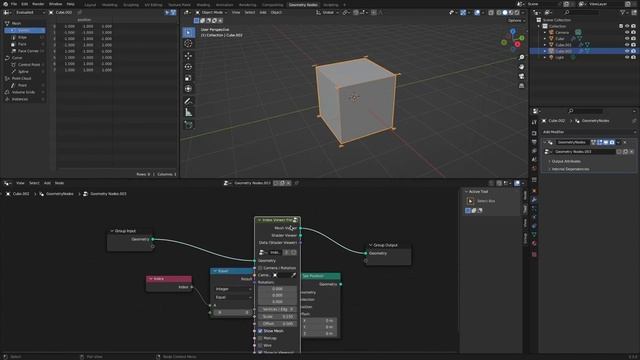Select the Transform tool in viewport
Image resolution: width=640 pixels, height=360 pixels.
(x=188, y=89)
